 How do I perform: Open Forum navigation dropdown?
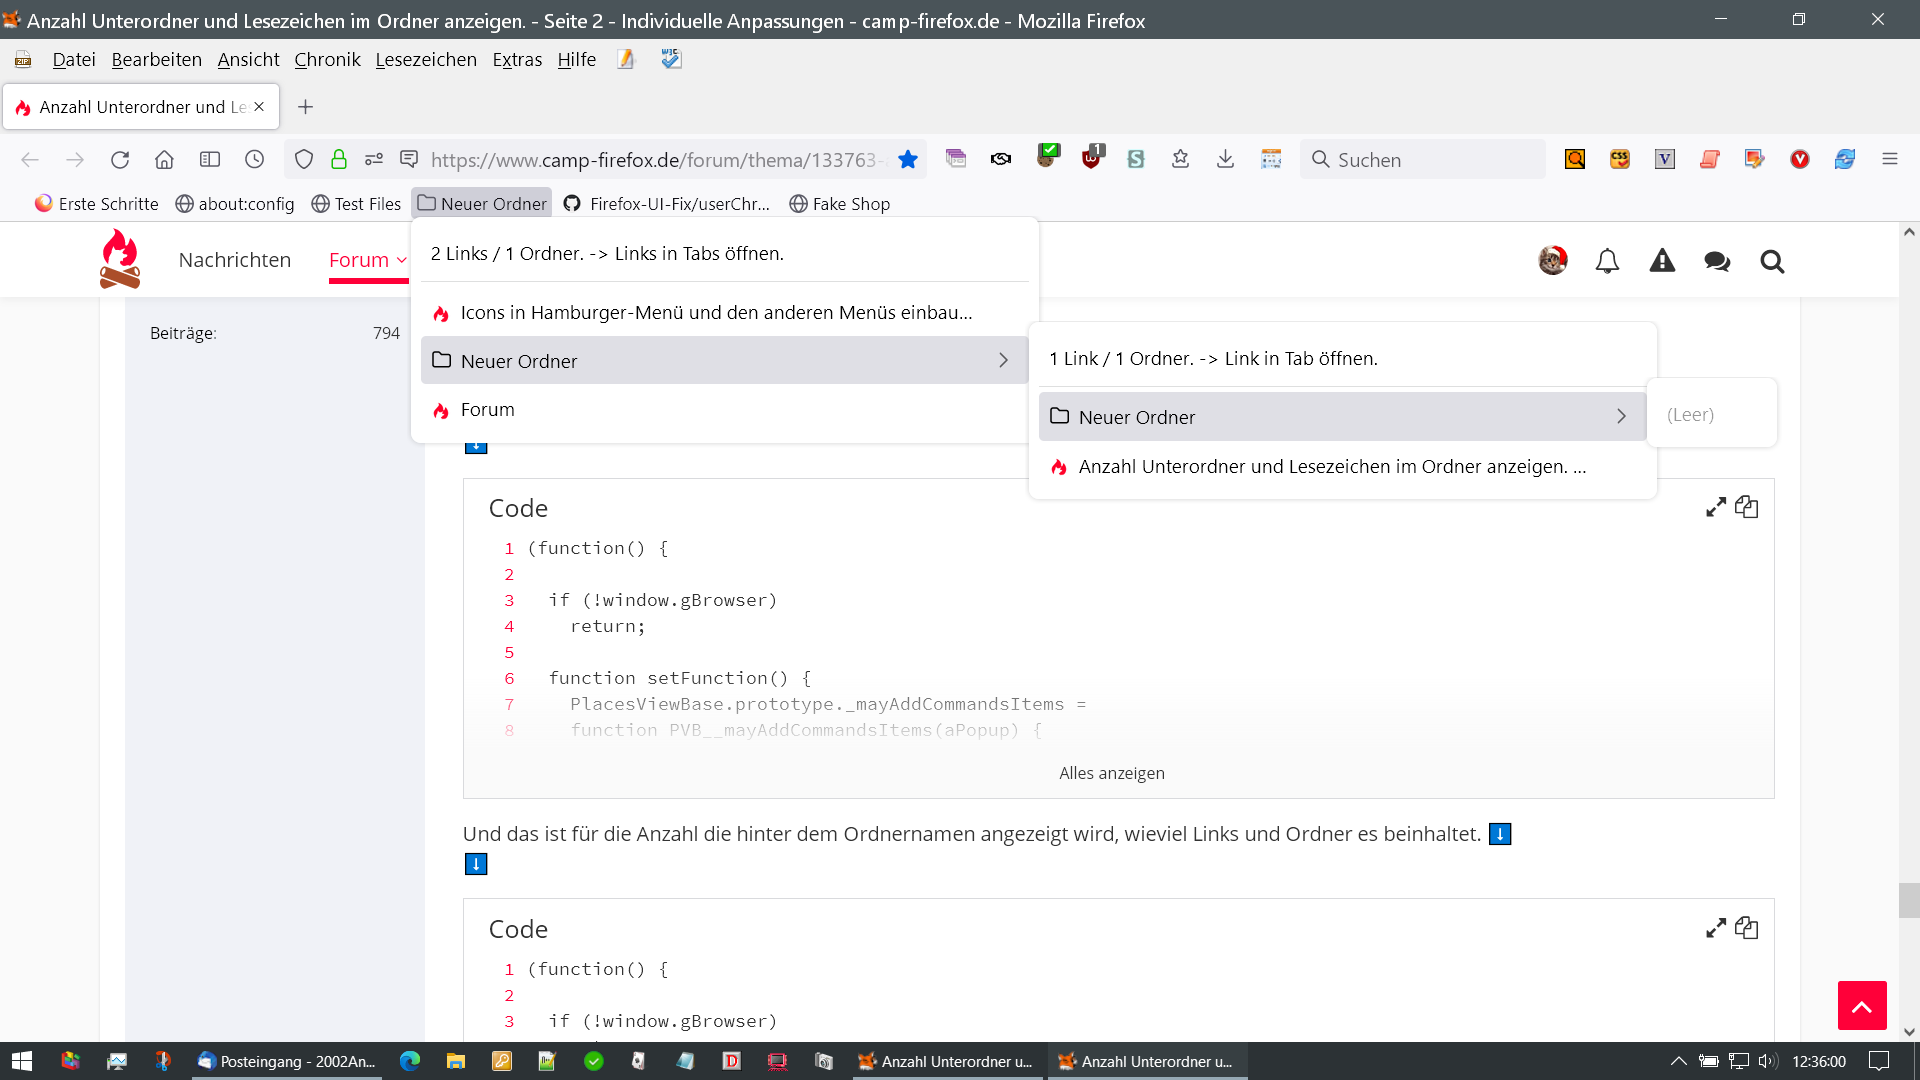coord(368,260)
